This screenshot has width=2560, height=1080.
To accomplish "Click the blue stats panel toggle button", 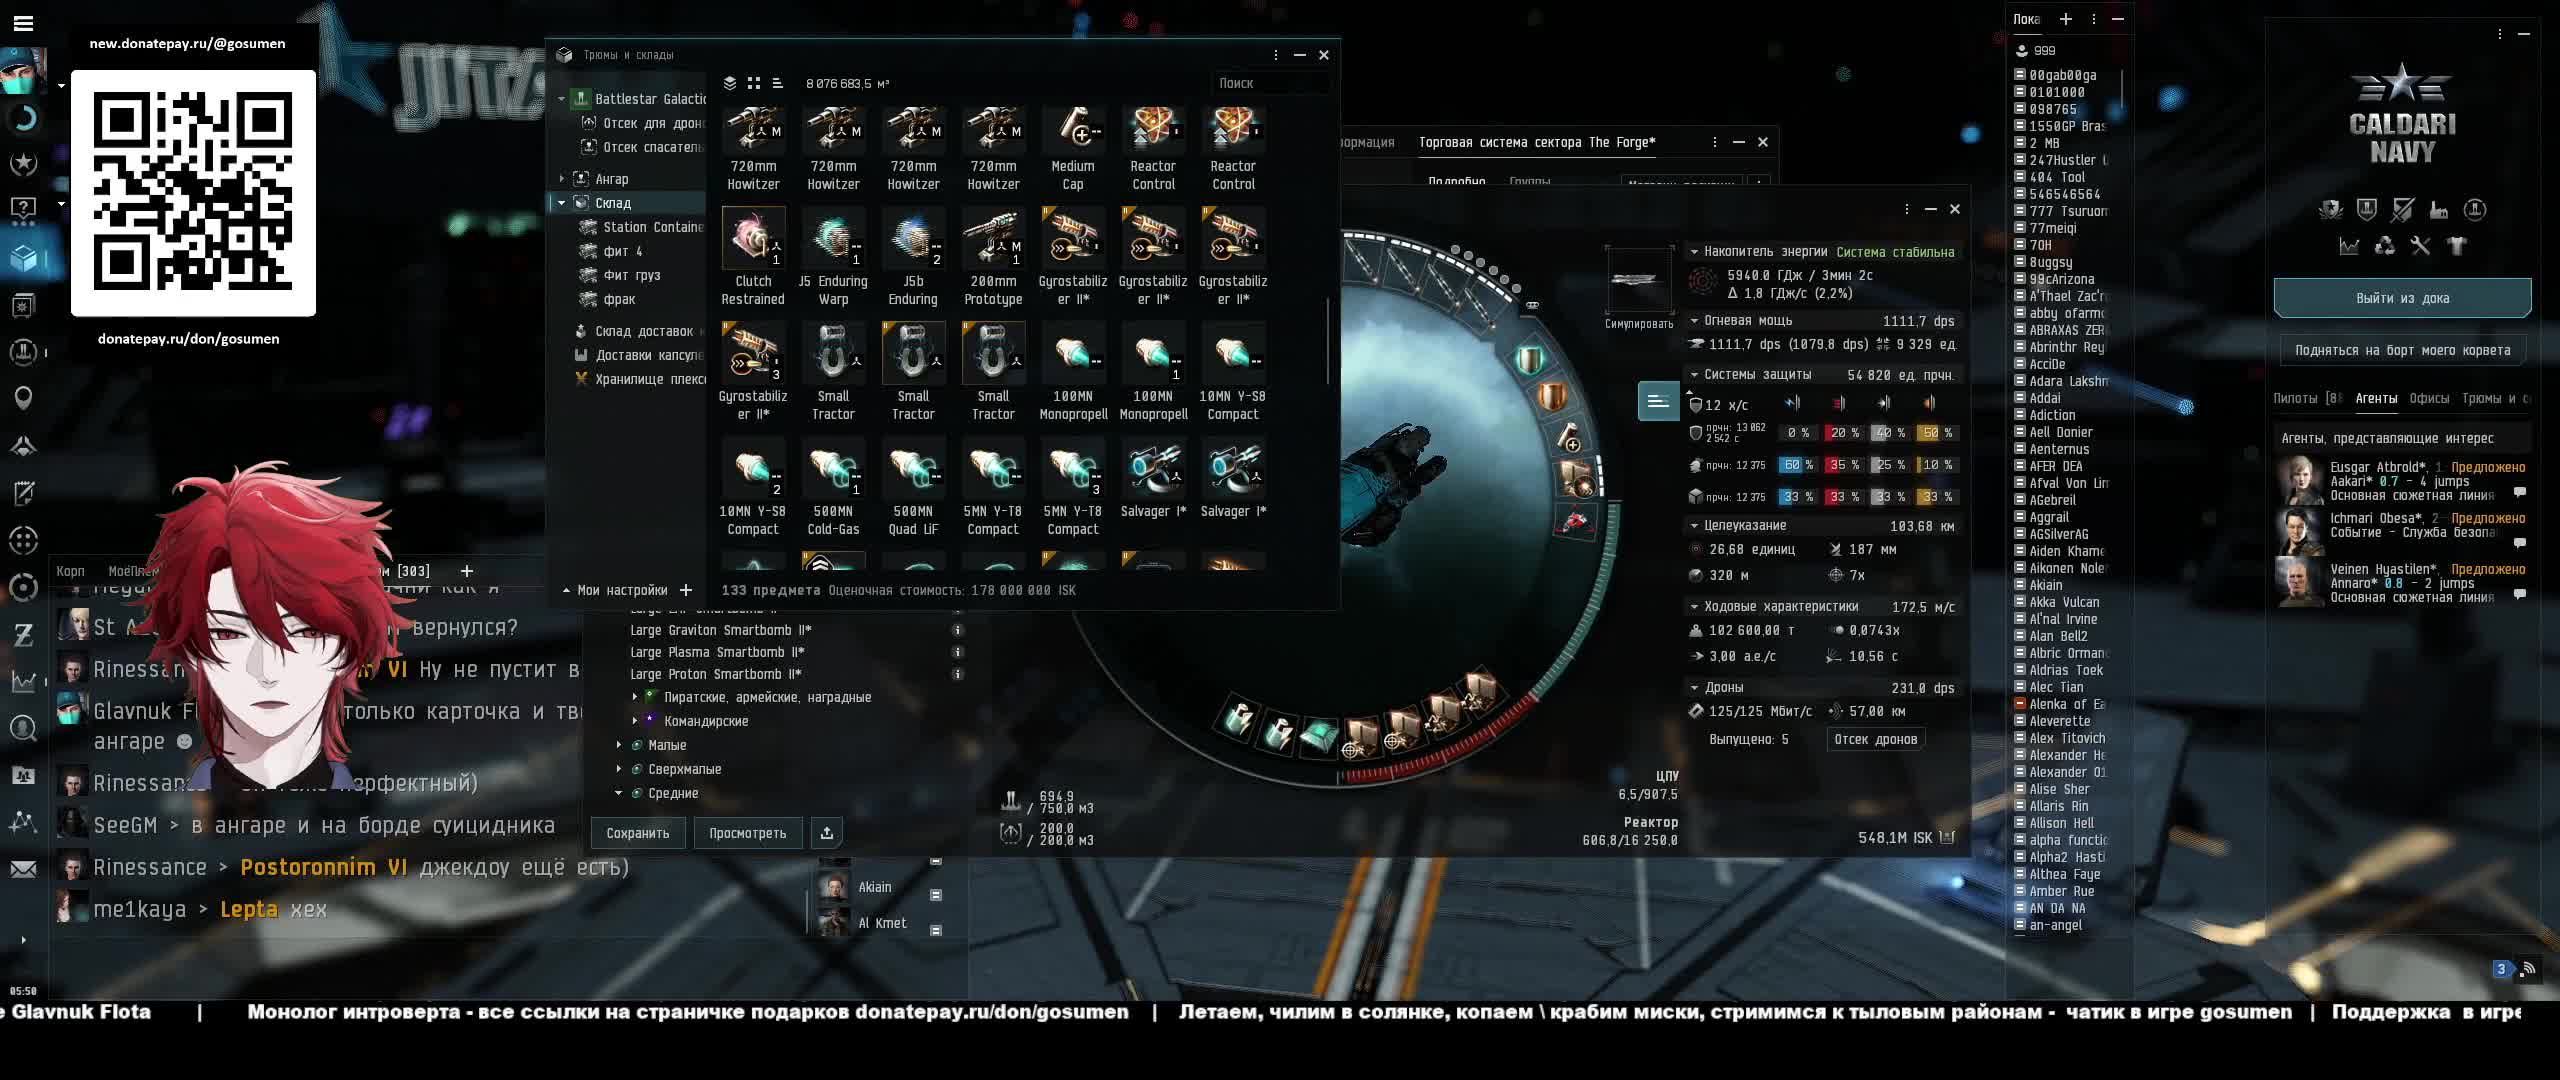I will click(x=1657, y=401).
